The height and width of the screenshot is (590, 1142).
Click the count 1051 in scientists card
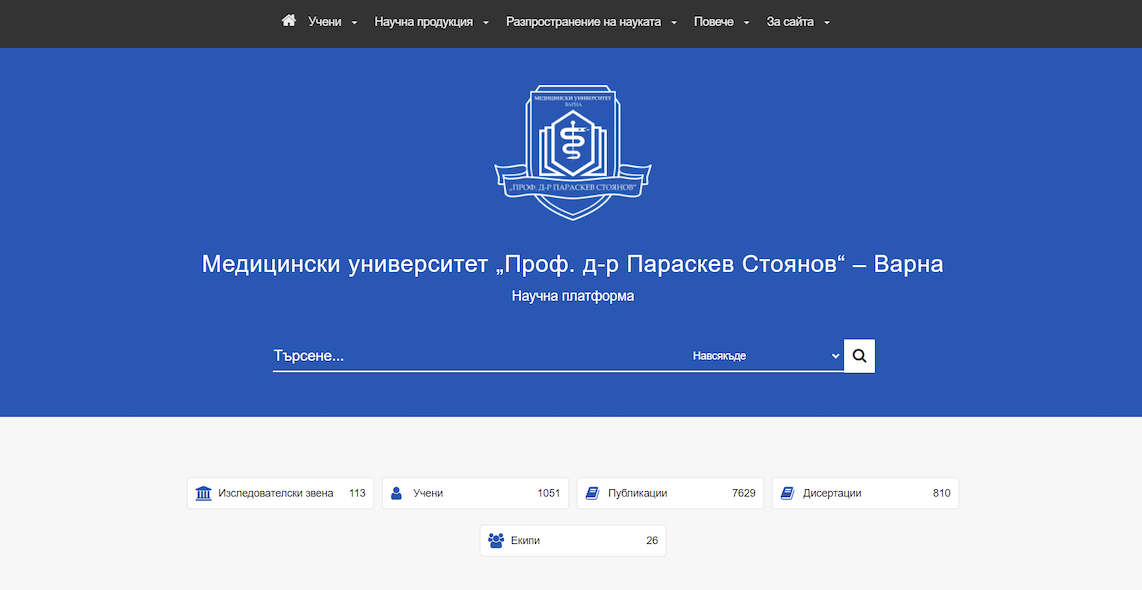(548, 493)
